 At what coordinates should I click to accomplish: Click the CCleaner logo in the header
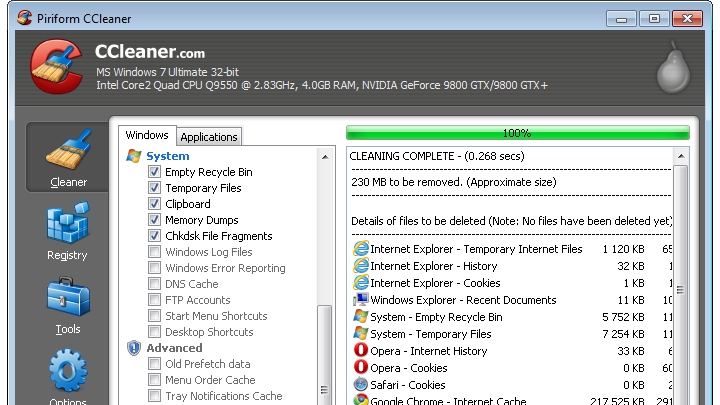57,66
